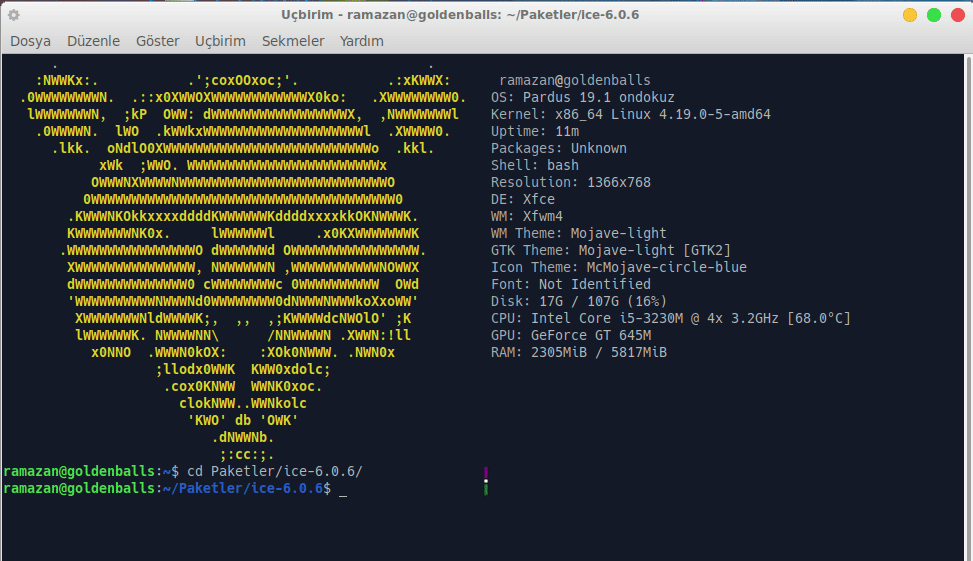Click the 'GPU: GeForce GT 645M' line
This screenshot has height=561, width=973.
coord(571,335)
